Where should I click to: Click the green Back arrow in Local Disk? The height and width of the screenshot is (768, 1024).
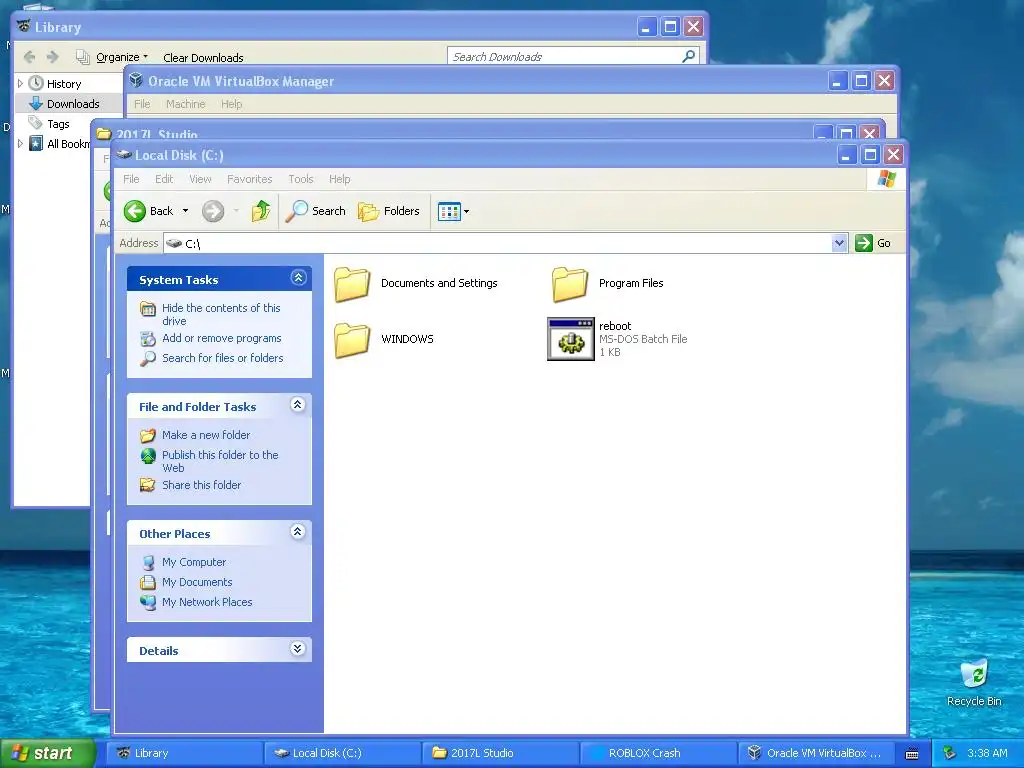click(x=135, y=211)
